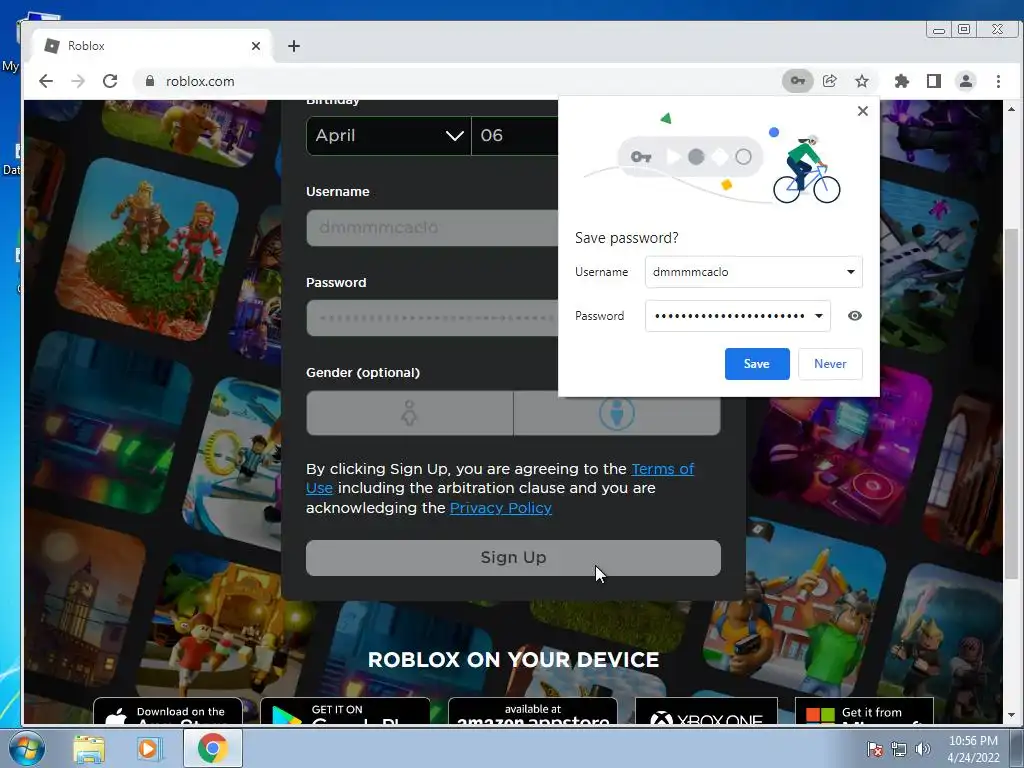
Task: Close the Save password popup
Action: pos(863,111)
